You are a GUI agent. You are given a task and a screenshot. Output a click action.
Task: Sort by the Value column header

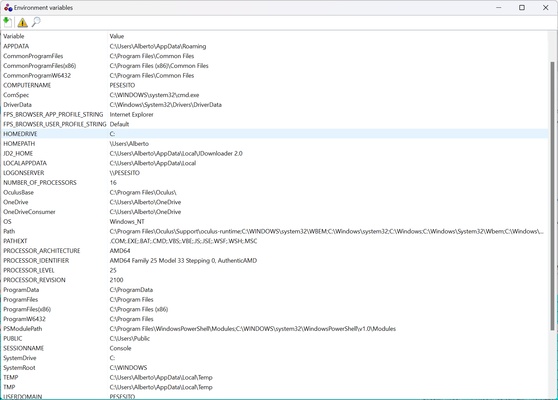point(117,36)
